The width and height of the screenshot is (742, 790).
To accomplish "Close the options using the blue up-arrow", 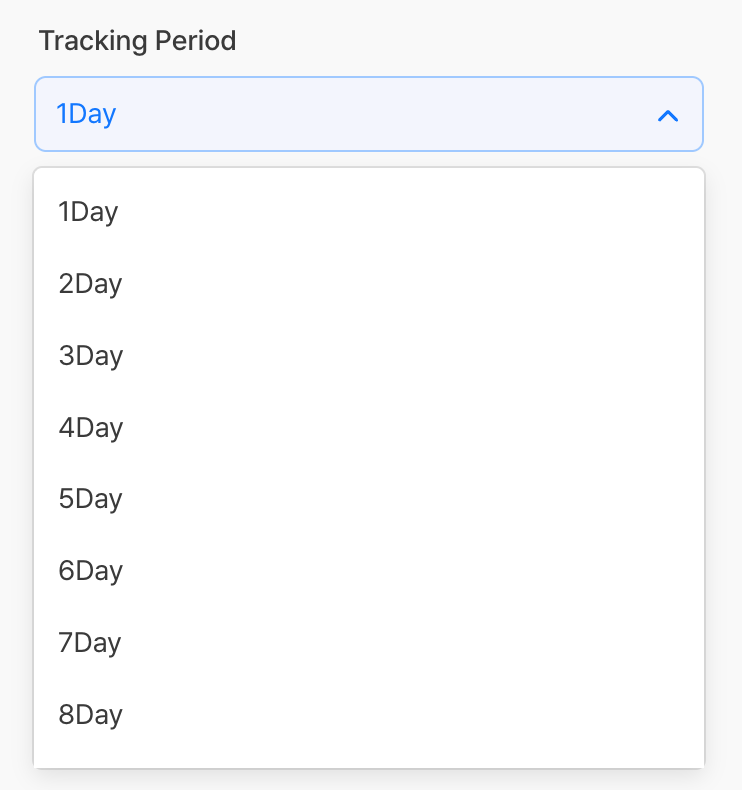I will (668, 116).
